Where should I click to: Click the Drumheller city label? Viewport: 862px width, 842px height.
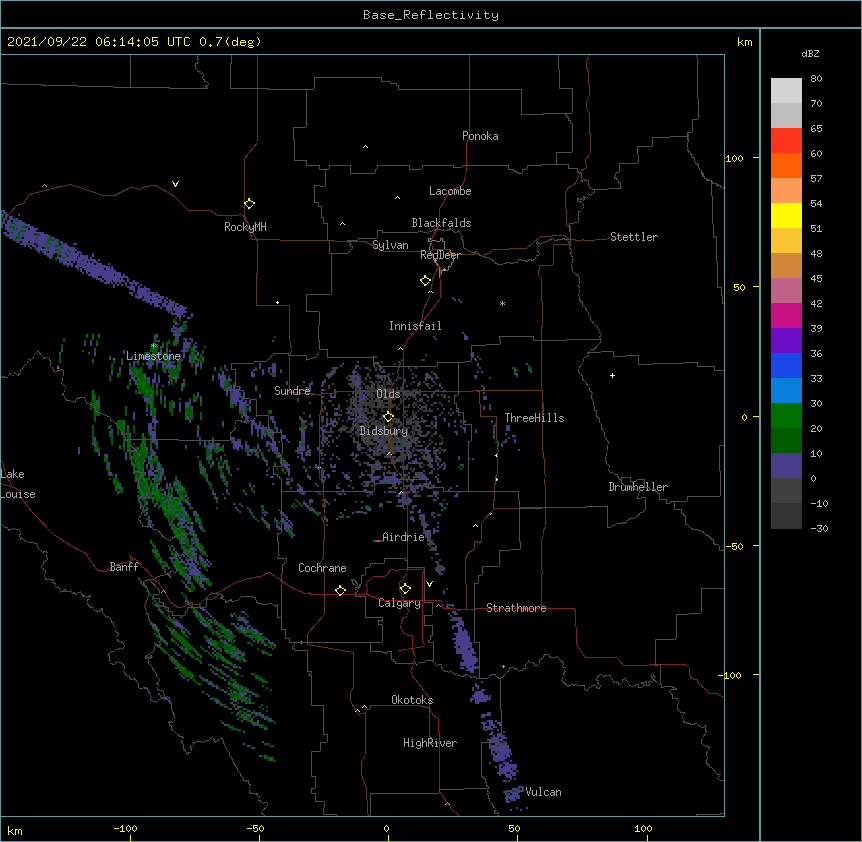(638, 487)
